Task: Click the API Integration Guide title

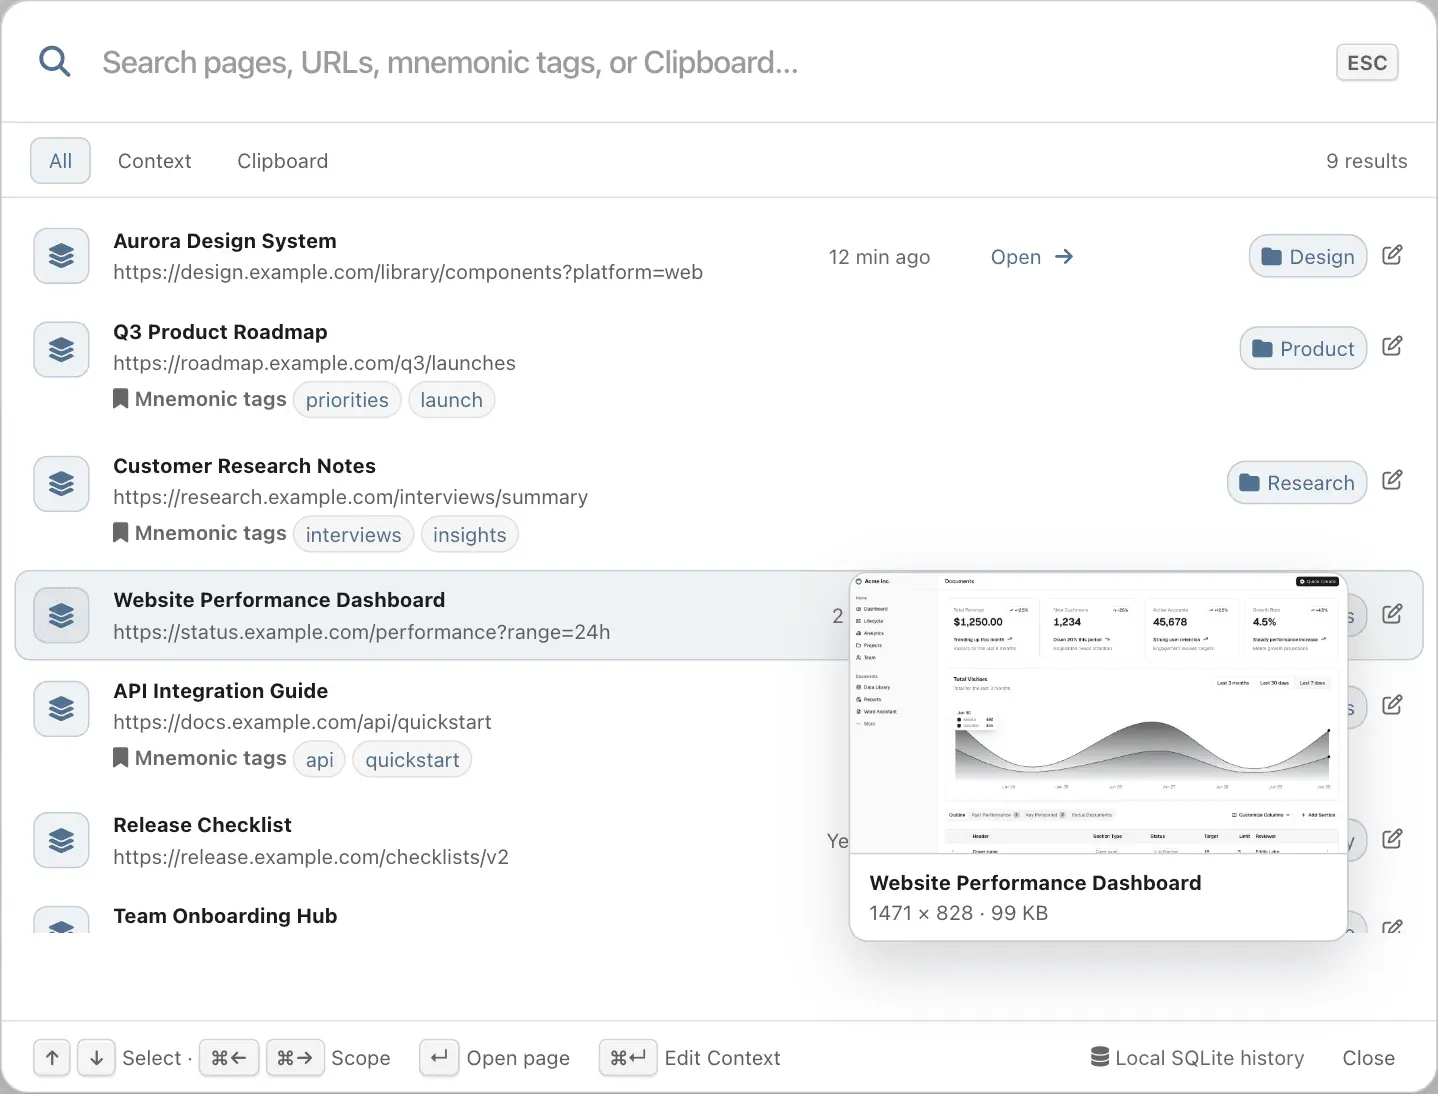Action: [220, 691]
